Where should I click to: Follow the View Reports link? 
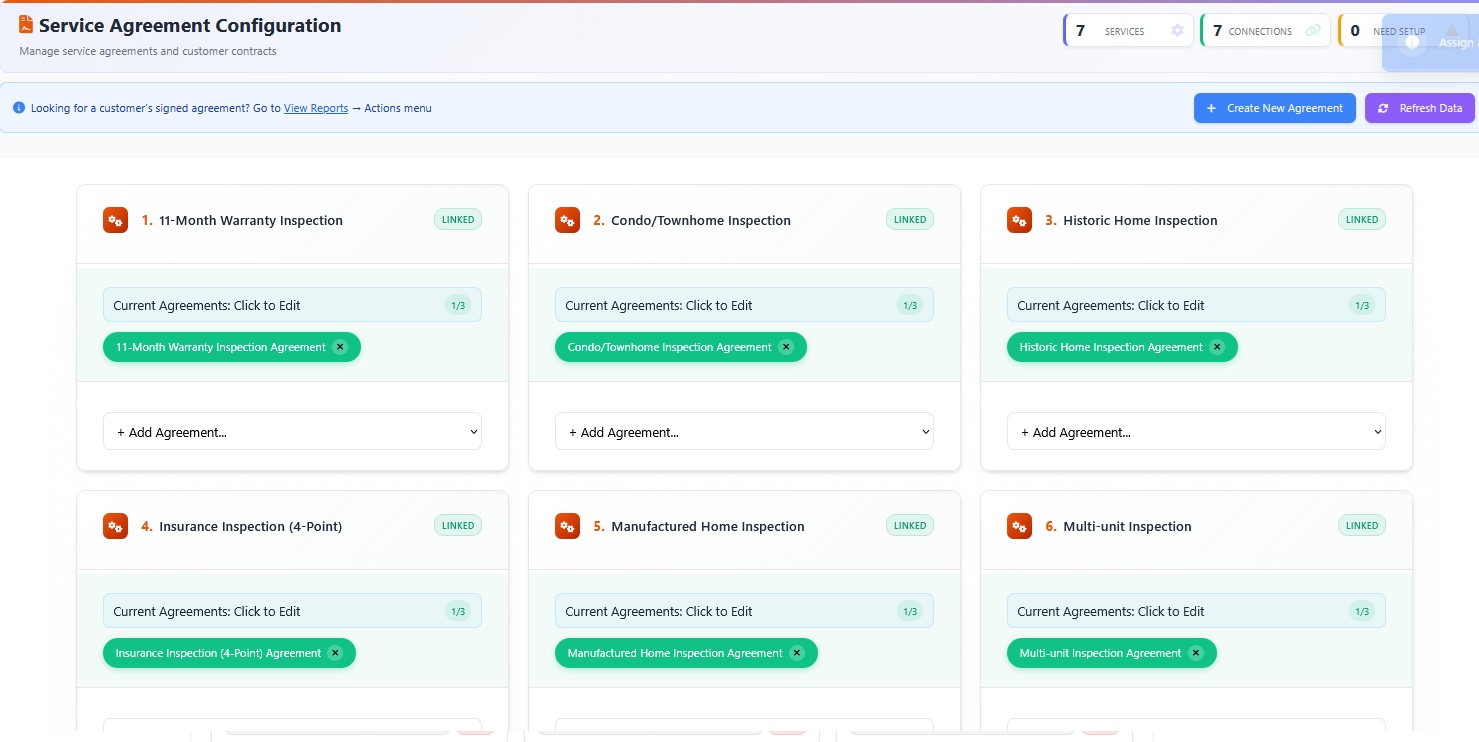[x=316, y=108]
